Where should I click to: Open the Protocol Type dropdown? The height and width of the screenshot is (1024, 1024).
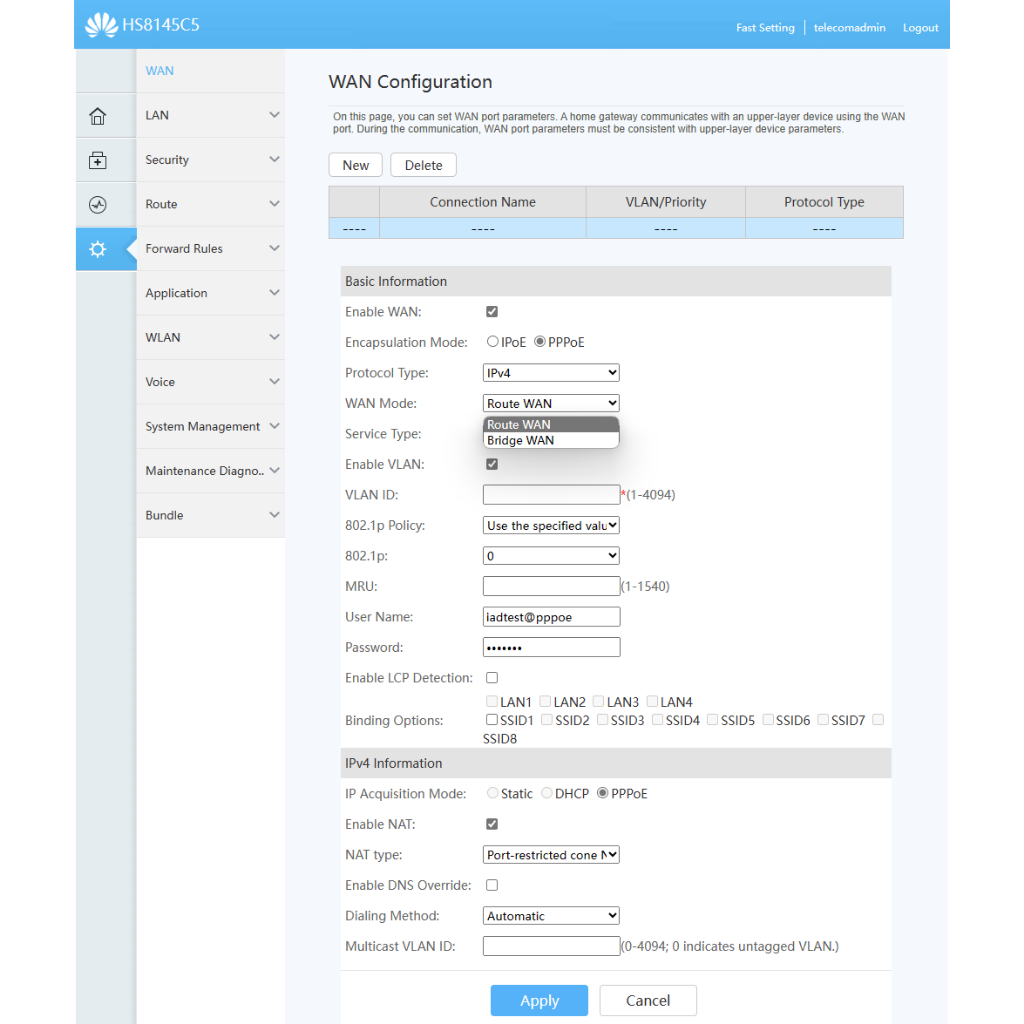tap(551, 373)
